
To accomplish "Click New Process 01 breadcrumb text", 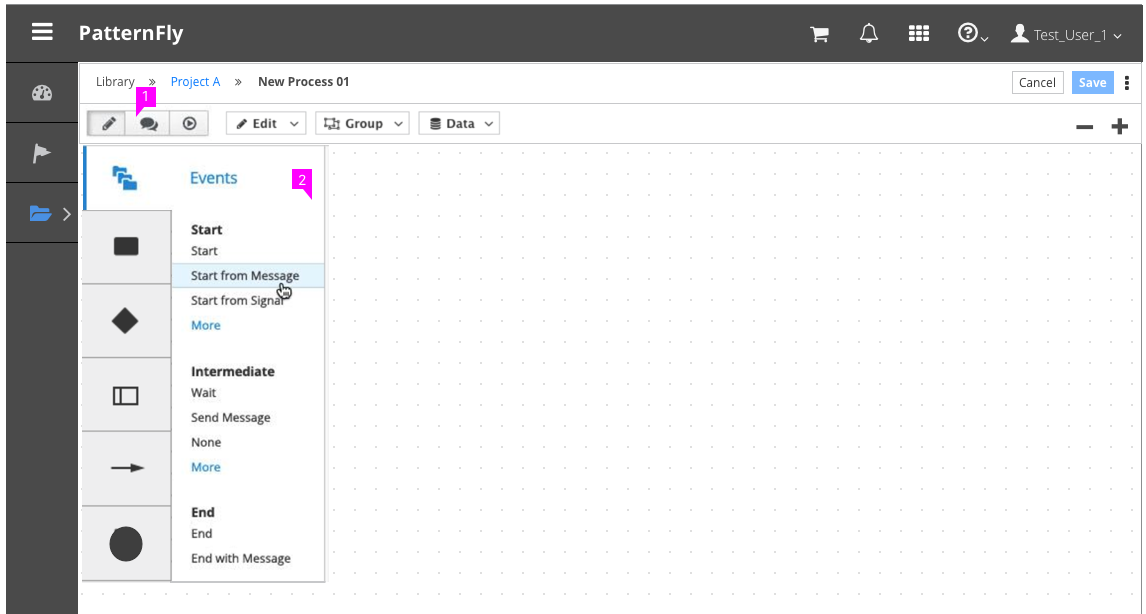I will pyautogui.click(x=303, y=82).
